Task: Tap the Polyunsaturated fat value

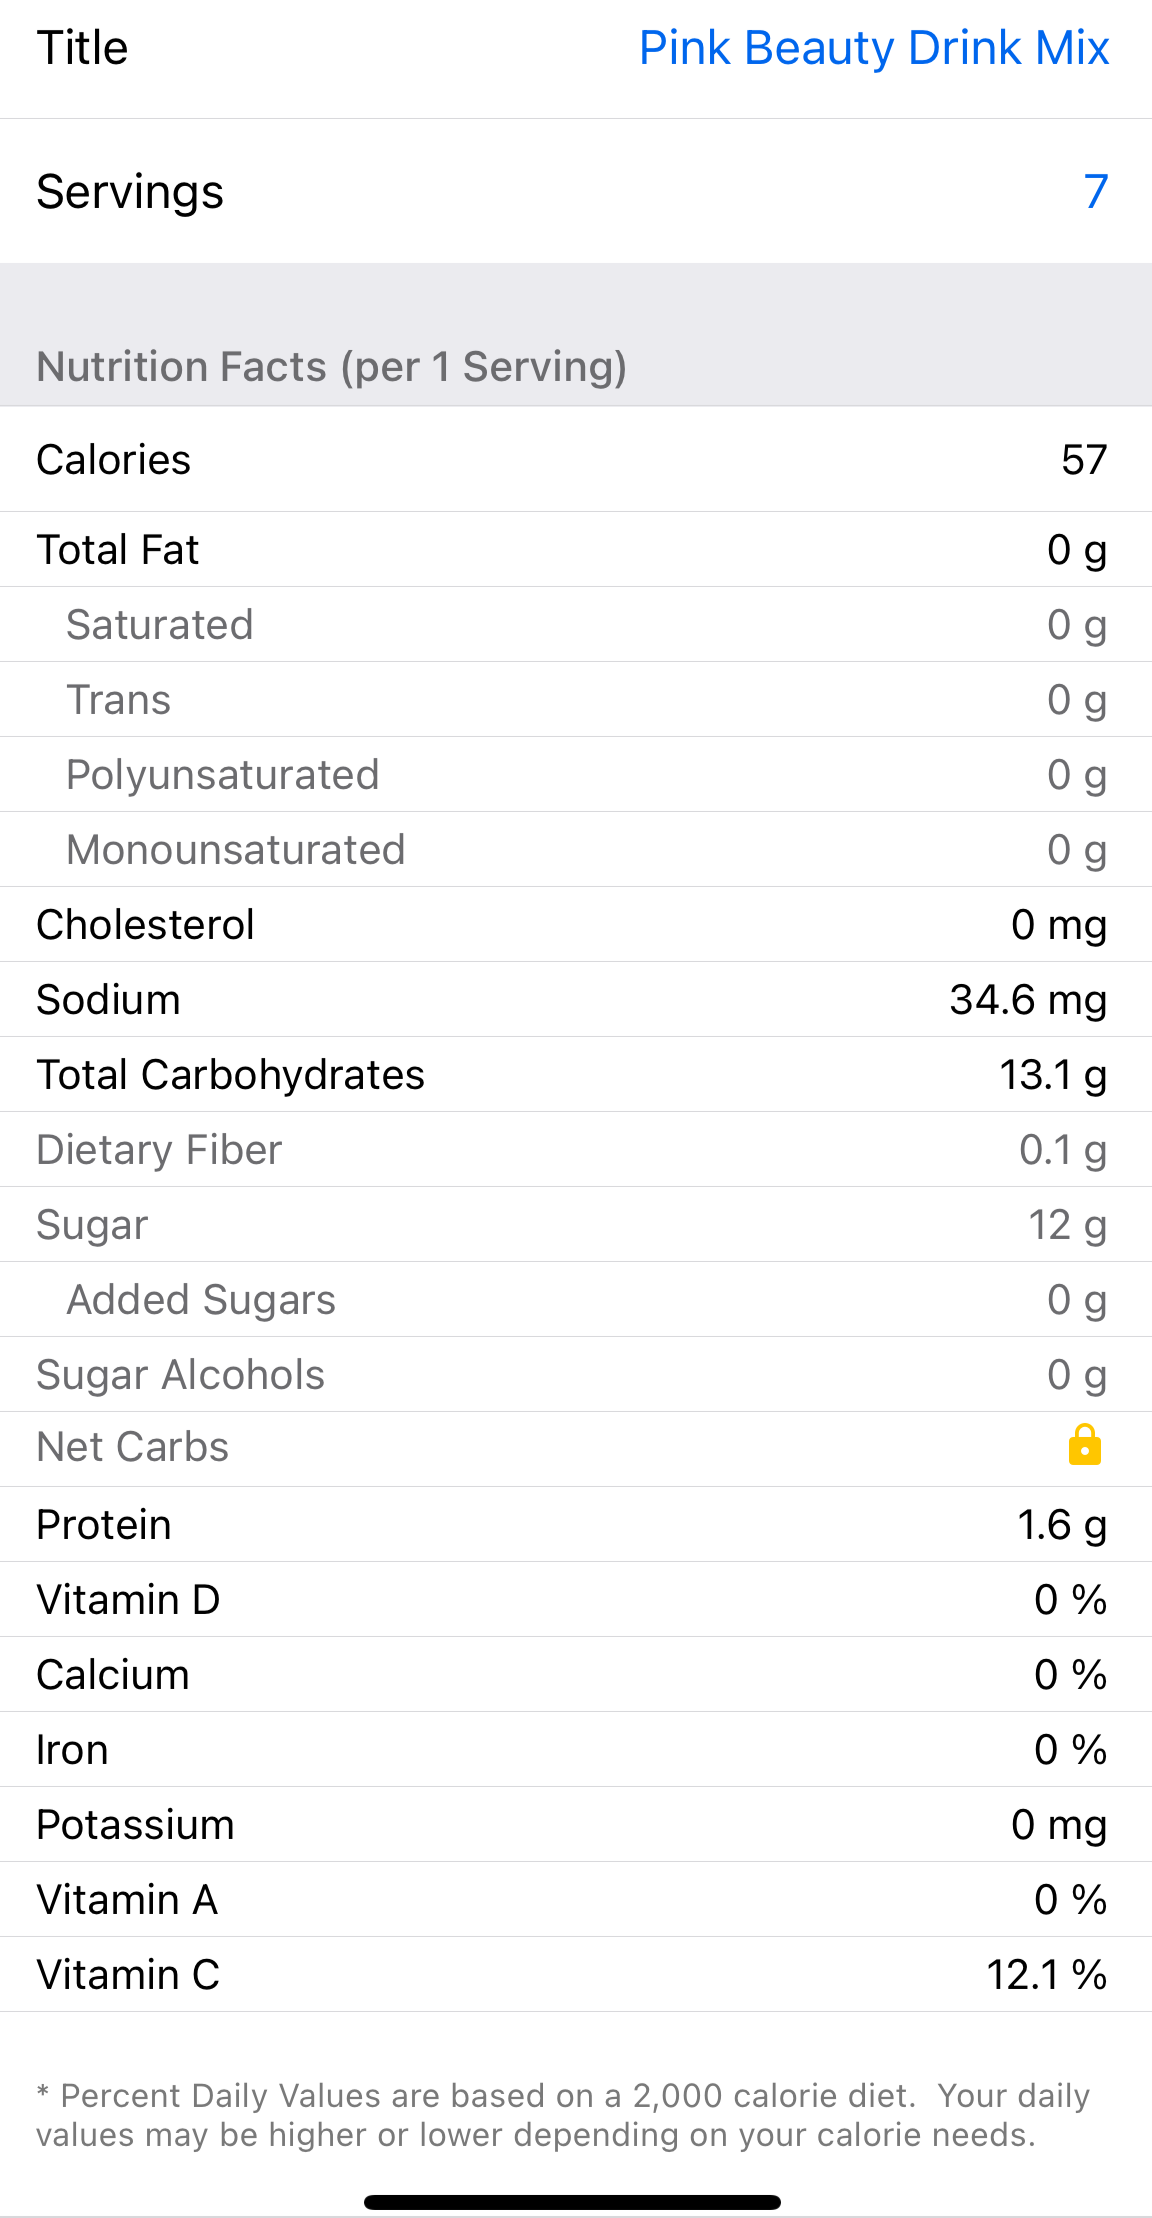Action: pyautogui.click(x=1076, y=775)
